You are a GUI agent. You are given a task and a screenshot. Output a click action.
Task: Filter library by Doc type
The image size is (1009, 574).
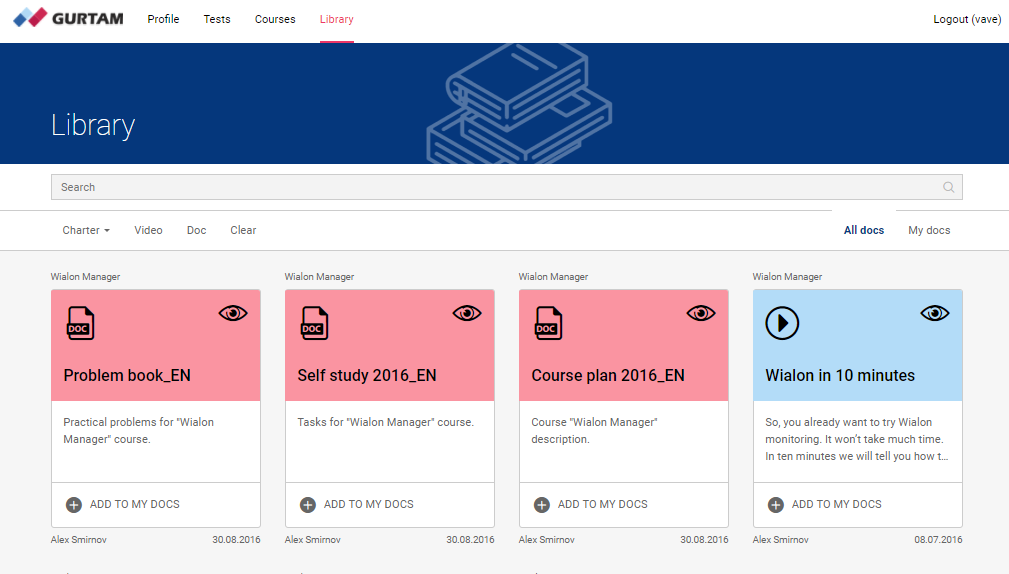(x=196, y=230)
